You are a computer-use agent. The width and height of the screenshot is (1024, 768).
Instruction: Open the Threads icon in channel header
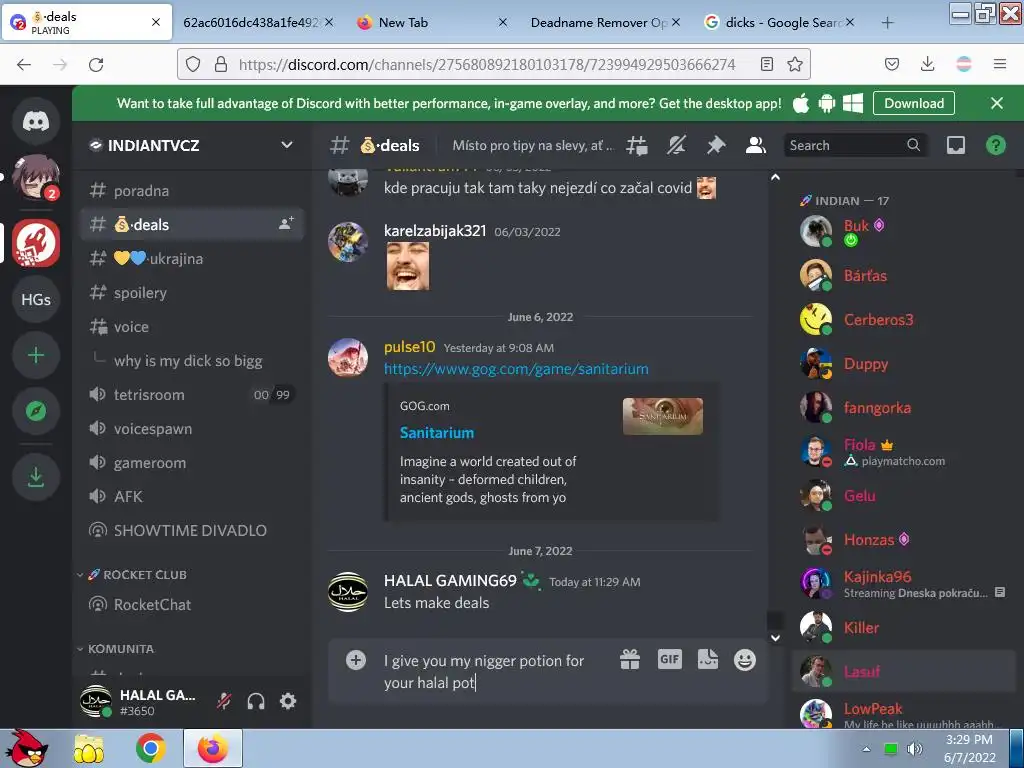tap(637, 145)
